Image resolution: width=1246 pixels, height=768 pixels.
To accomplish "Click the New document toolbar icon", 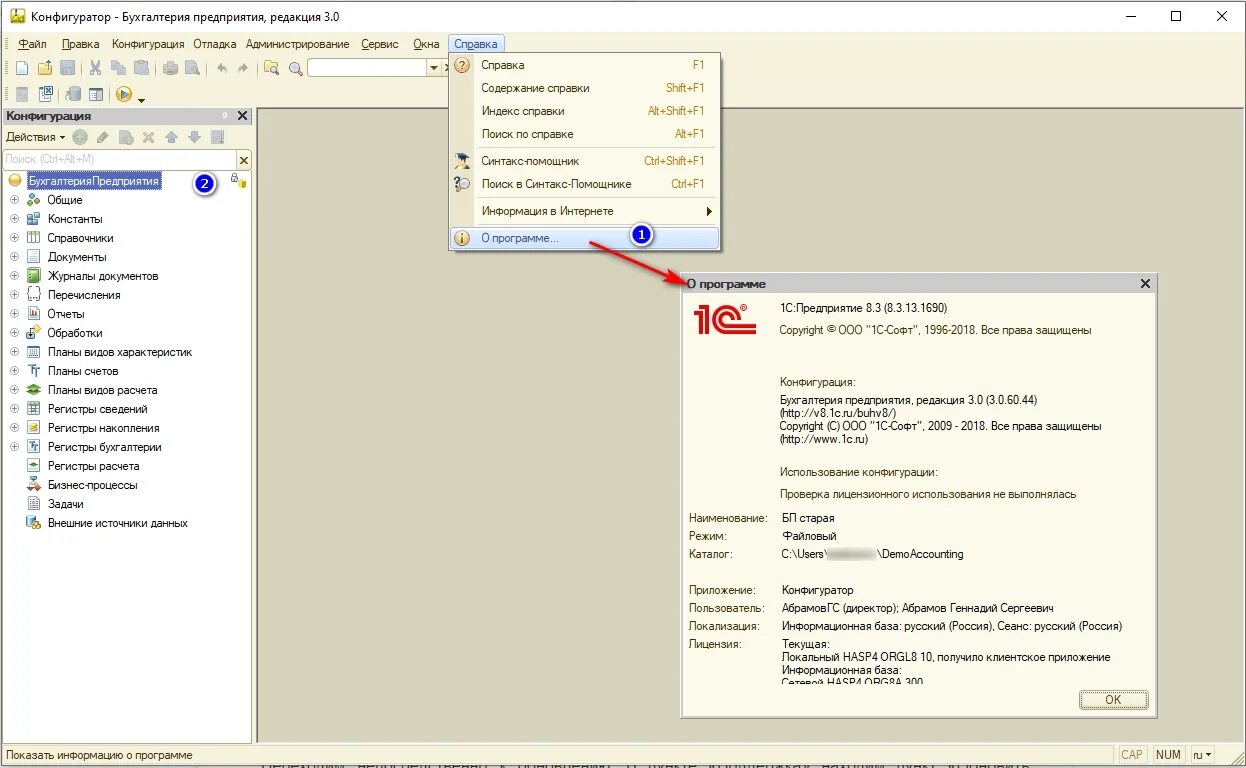I will [22, 68].
